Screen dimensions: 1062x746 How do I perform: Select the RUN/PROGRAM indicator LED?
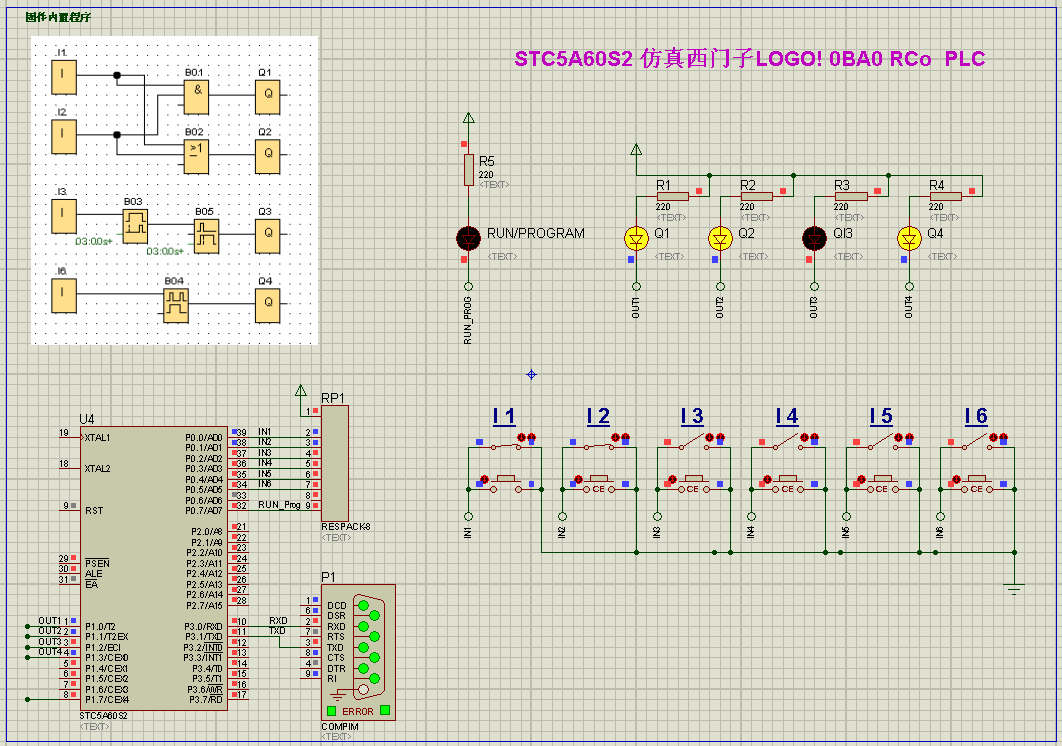[x=468, y=238]
